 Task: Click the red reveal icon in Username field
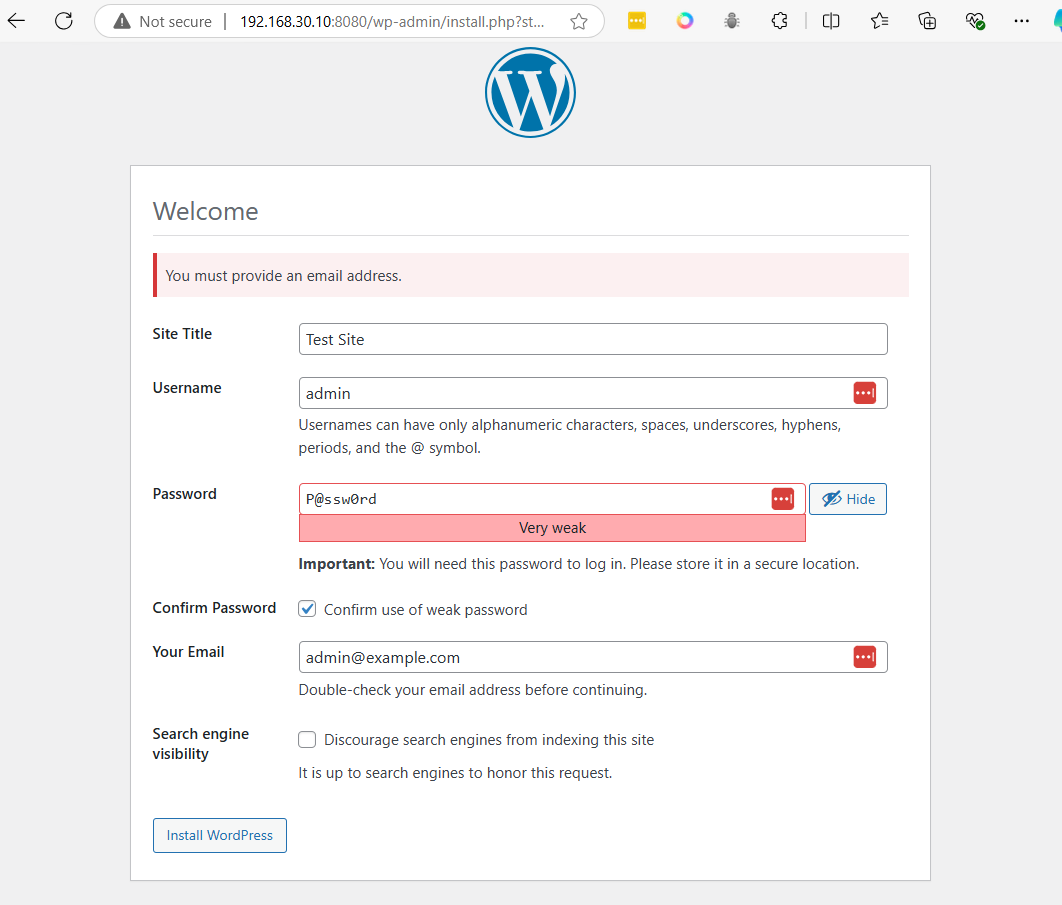(x=864, y=392)
